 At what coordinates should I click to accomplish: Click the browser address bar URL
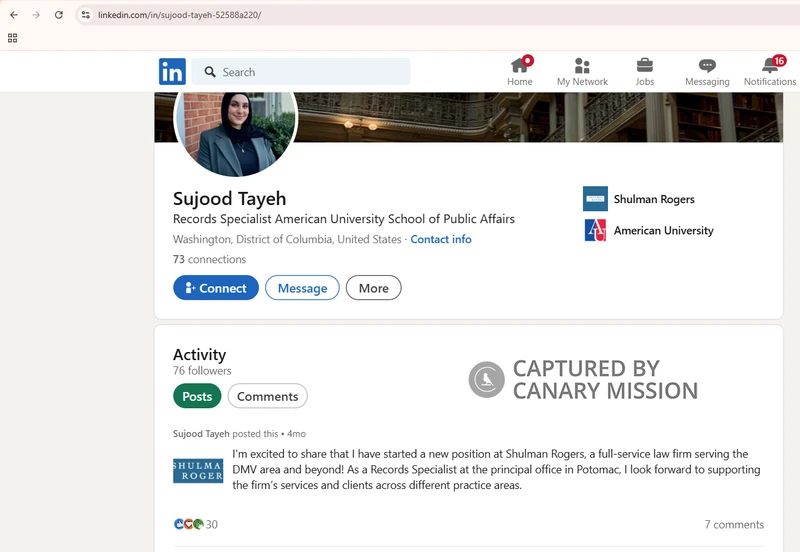click(x=180, y=15)
